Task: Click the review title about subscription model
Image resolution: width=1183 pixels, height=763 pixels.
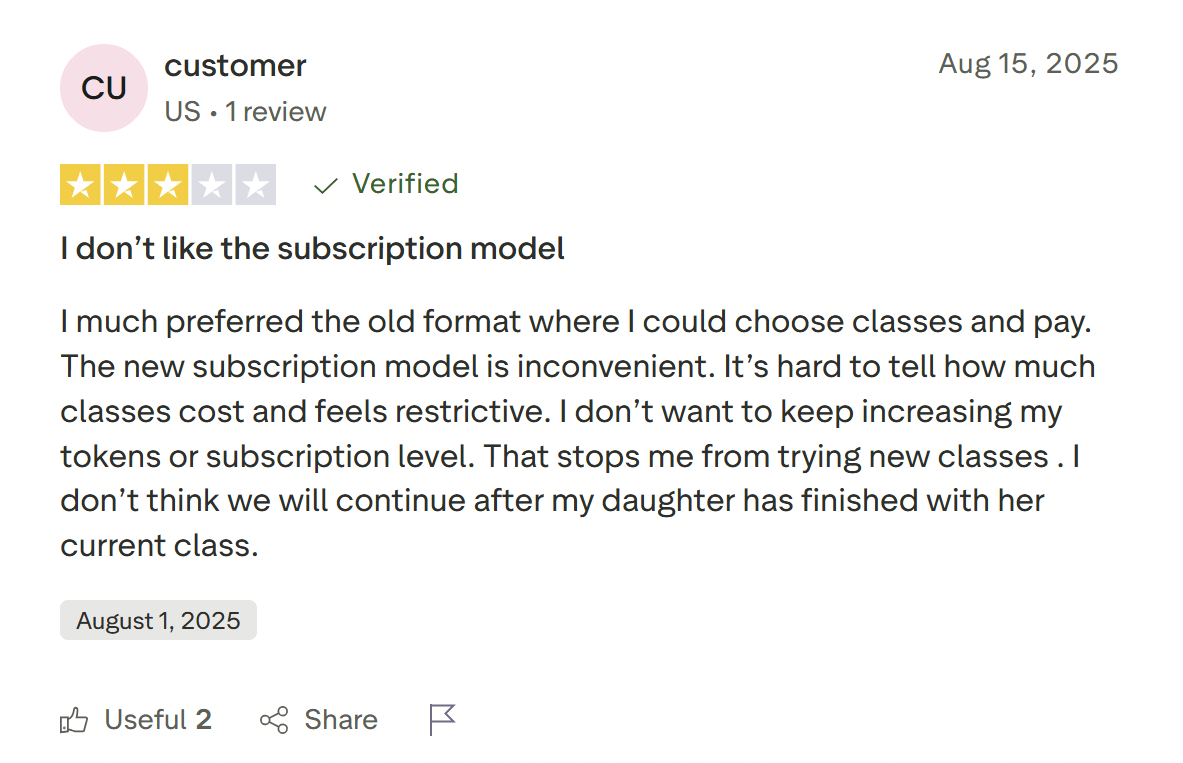Action: coord(312,248)
